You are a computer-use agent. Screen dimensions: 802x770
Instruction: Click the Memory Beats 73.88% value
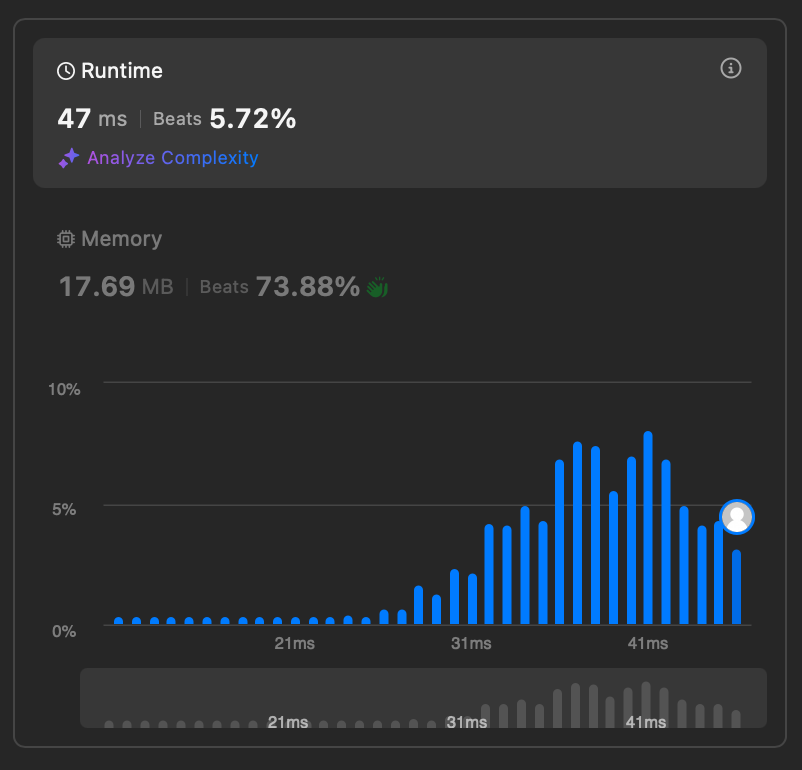click(308, 287)
